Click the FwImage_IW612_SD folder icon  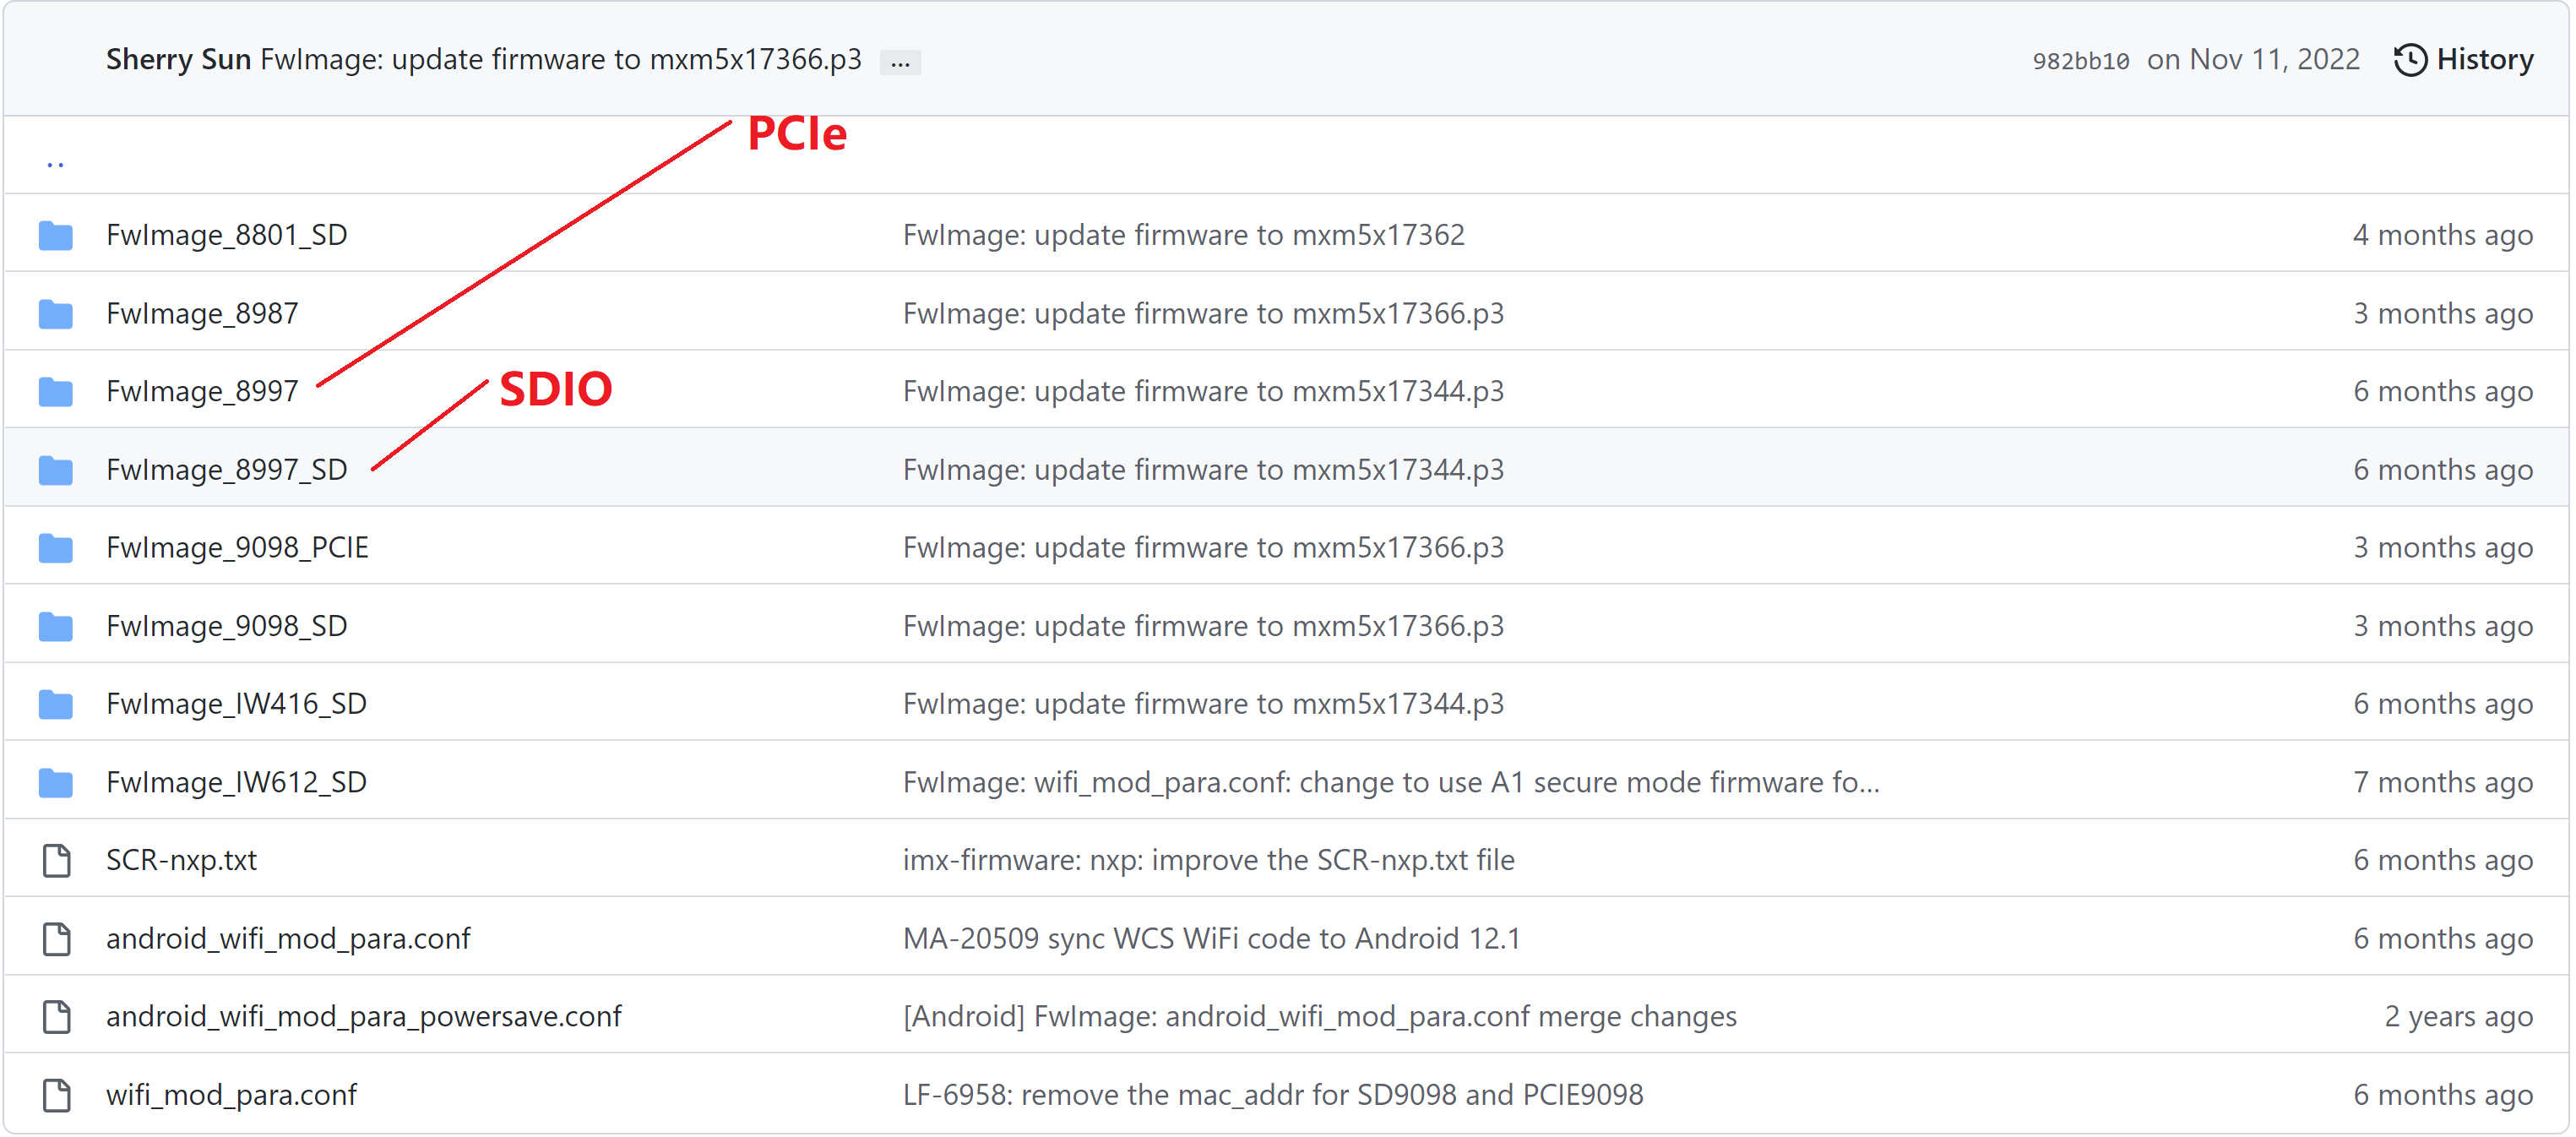[x=56, y=783]
